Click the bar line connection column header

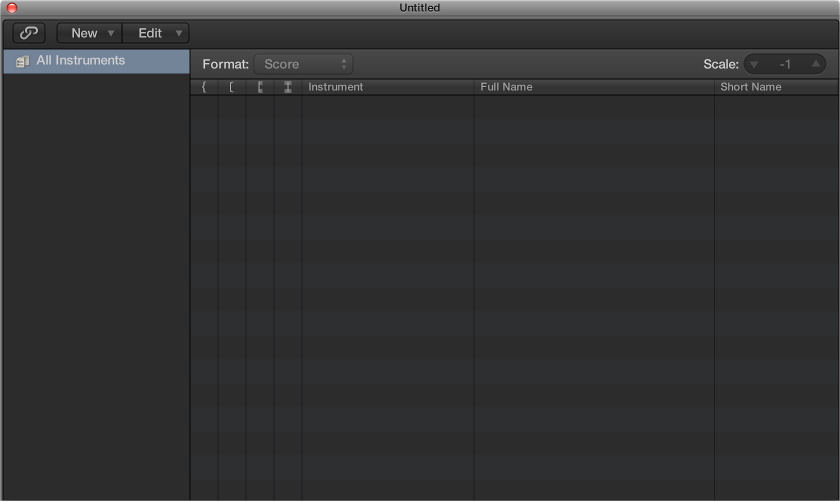[x=260, y=87]
